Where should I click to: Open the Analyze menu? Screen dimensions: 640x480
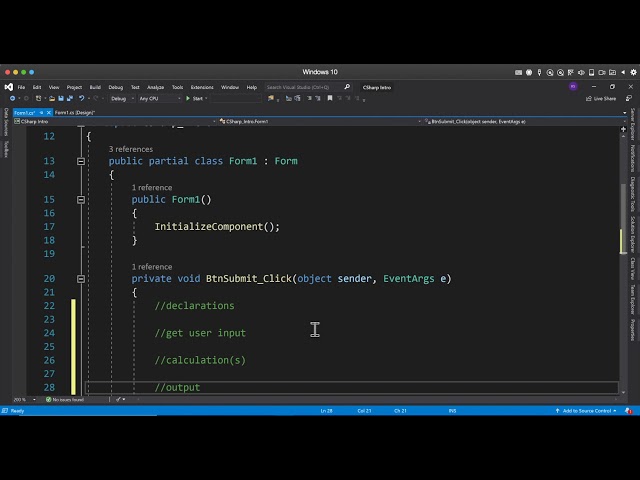click(x=156, y=87)
